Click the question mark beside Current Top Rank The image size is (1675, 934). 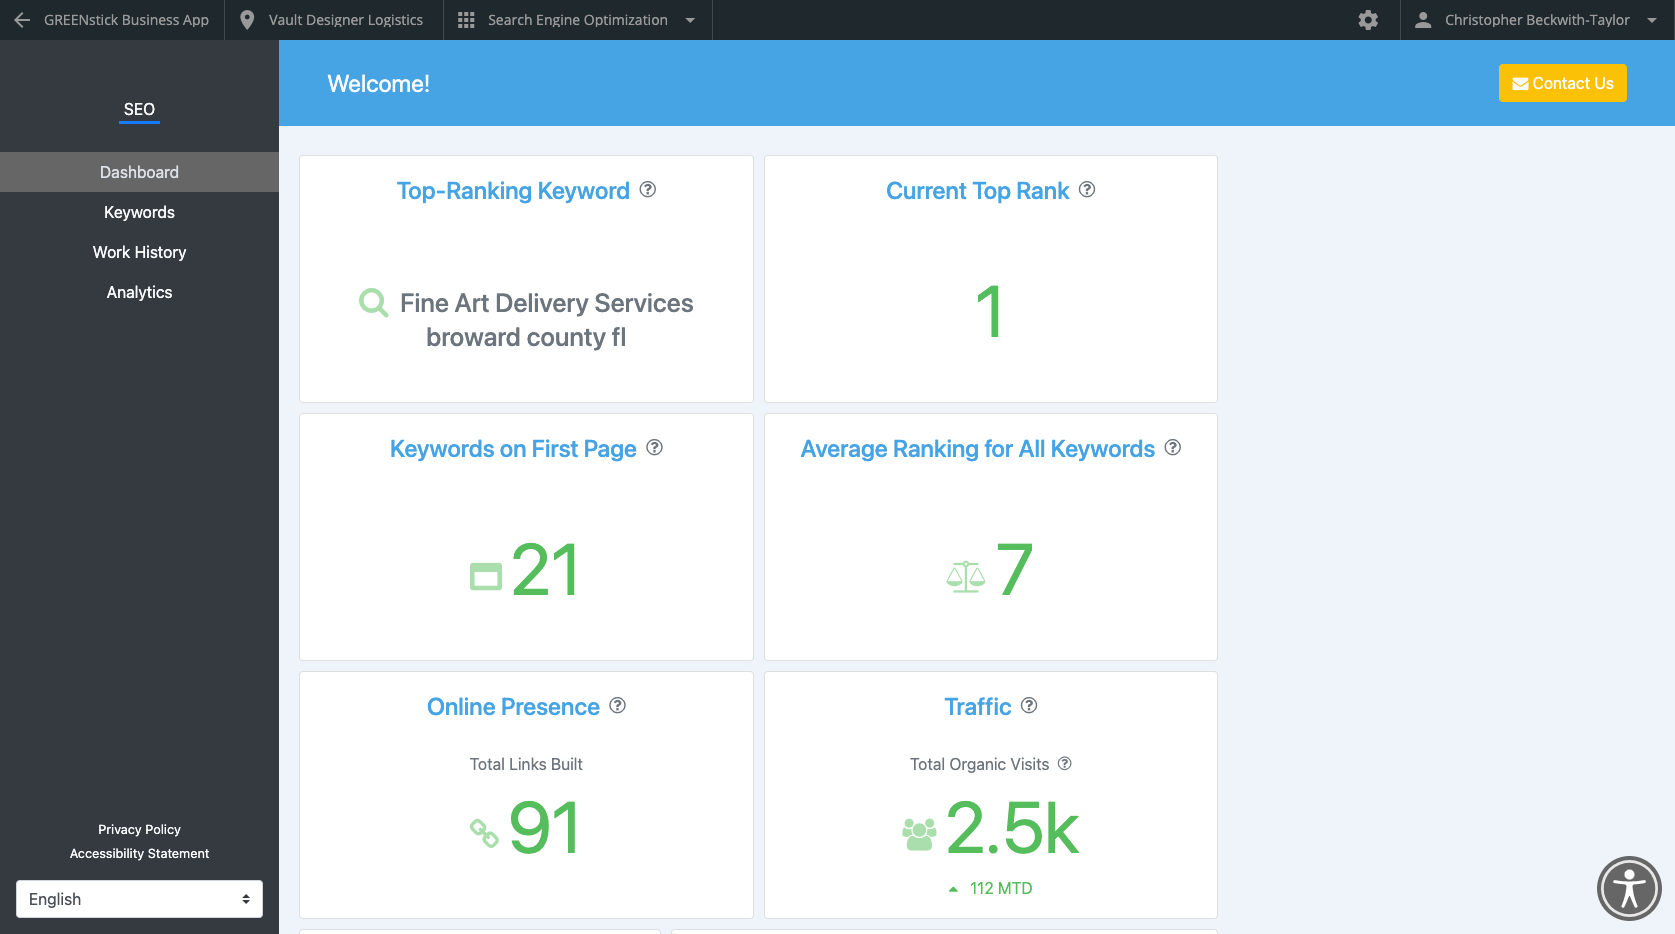coord(1086,189)
